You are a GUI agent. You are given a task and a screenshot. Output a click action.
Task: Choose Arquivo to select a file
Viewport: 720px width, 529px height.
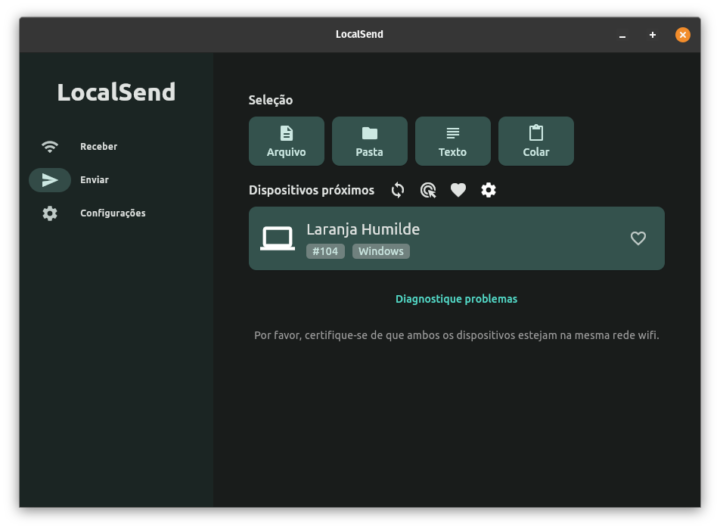click(x=287, y=141)
